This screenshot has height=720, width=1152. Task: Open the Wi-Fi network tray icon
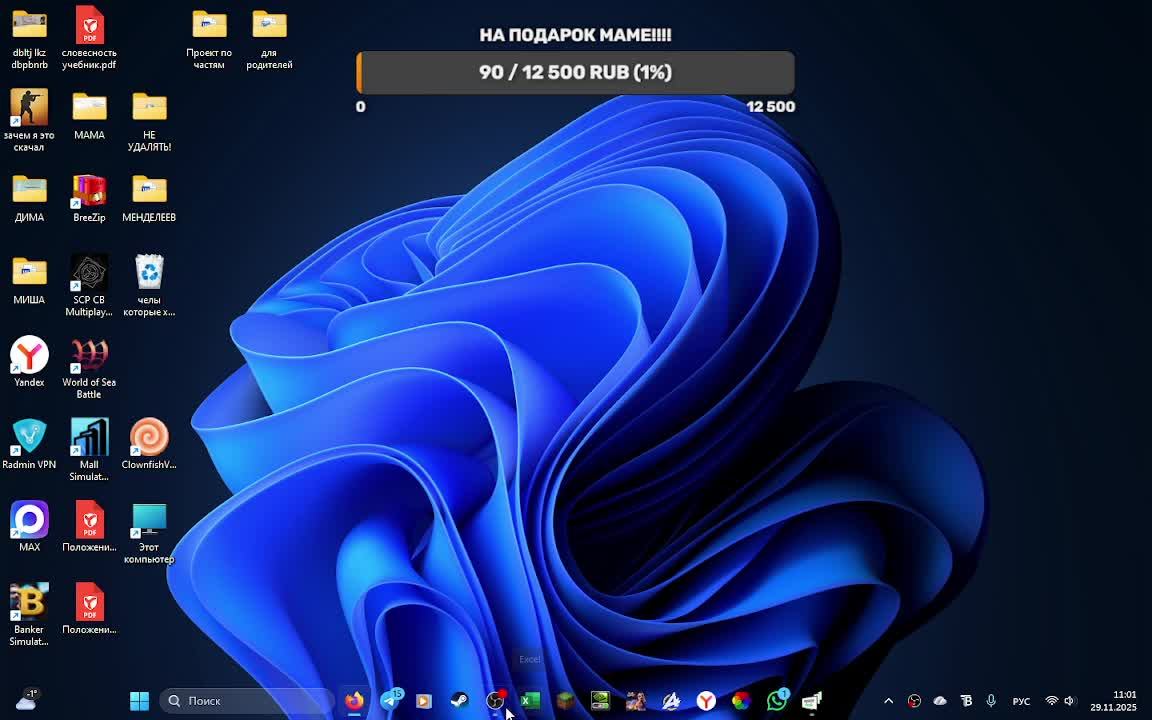[x=1051, y=701]
